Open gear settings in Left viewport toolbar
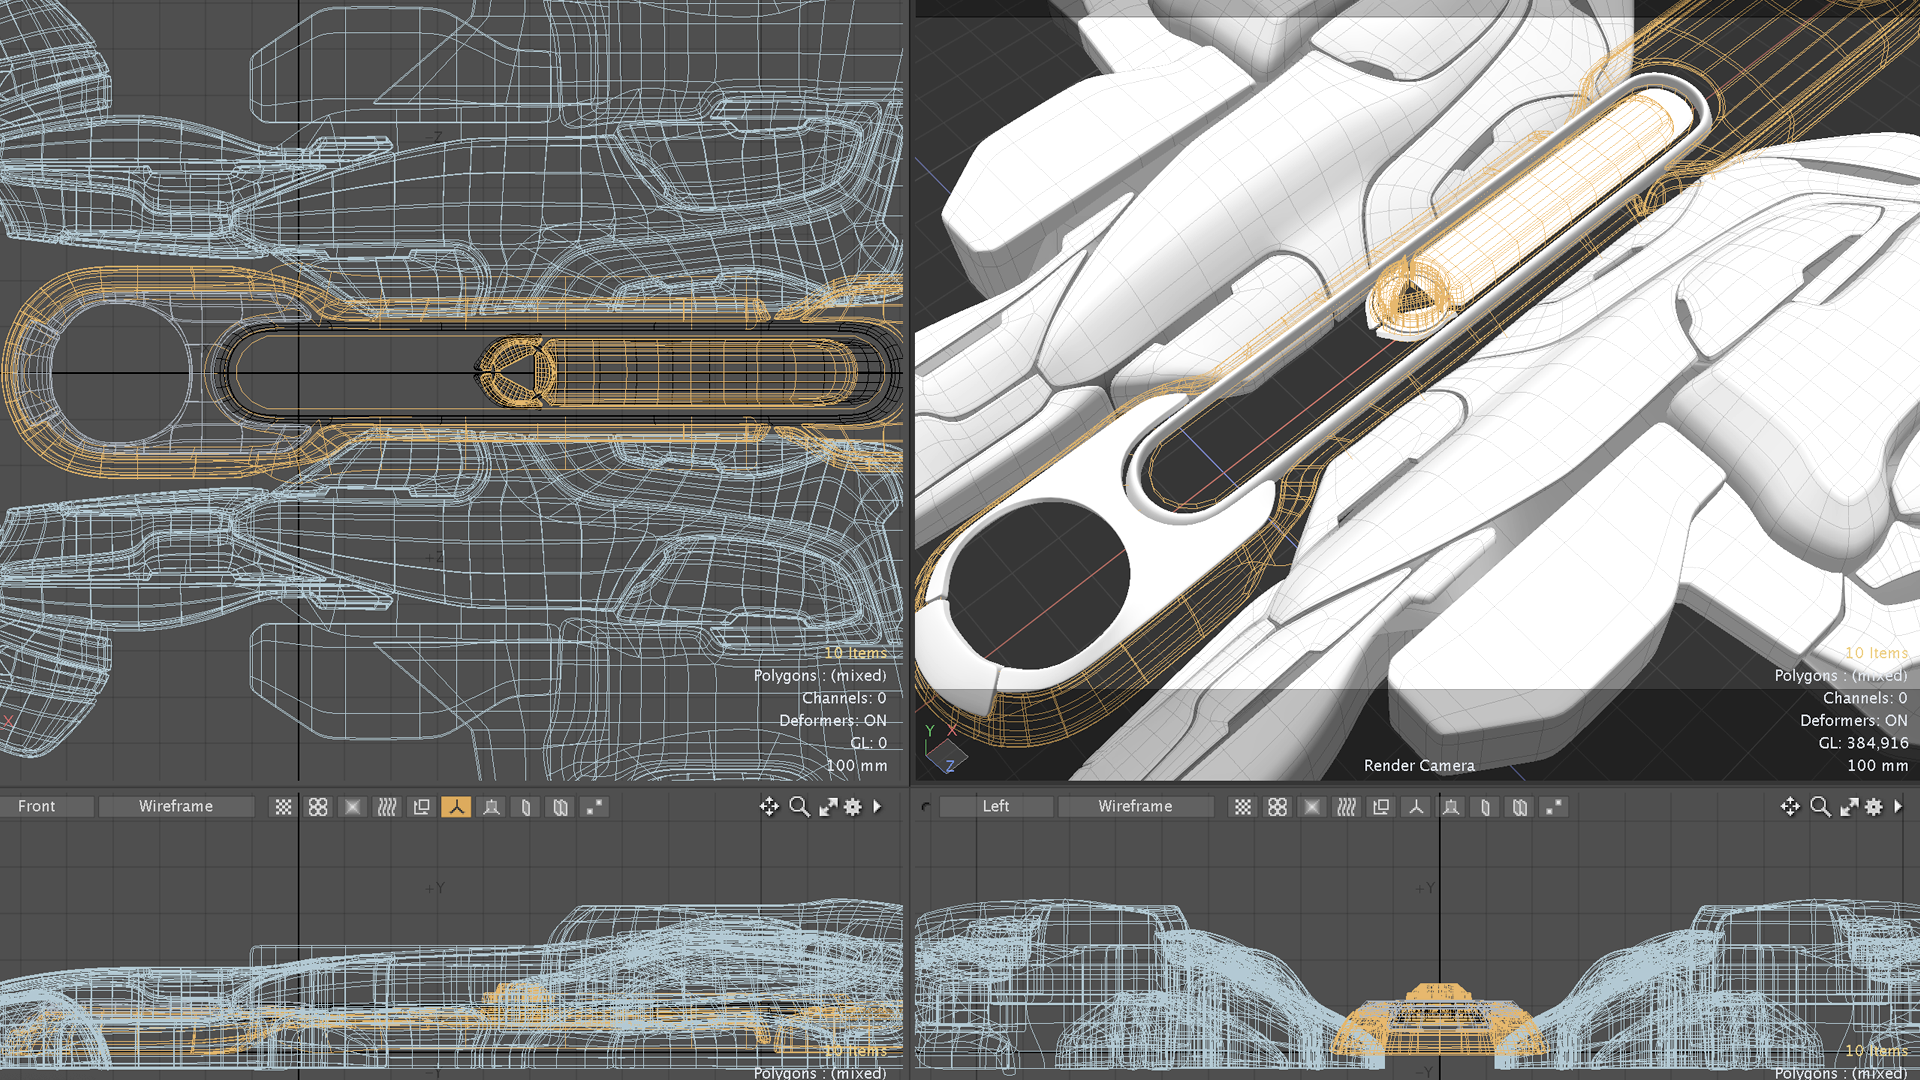Screen dimensions: 1920x1080 click(x=1874, y=807)
